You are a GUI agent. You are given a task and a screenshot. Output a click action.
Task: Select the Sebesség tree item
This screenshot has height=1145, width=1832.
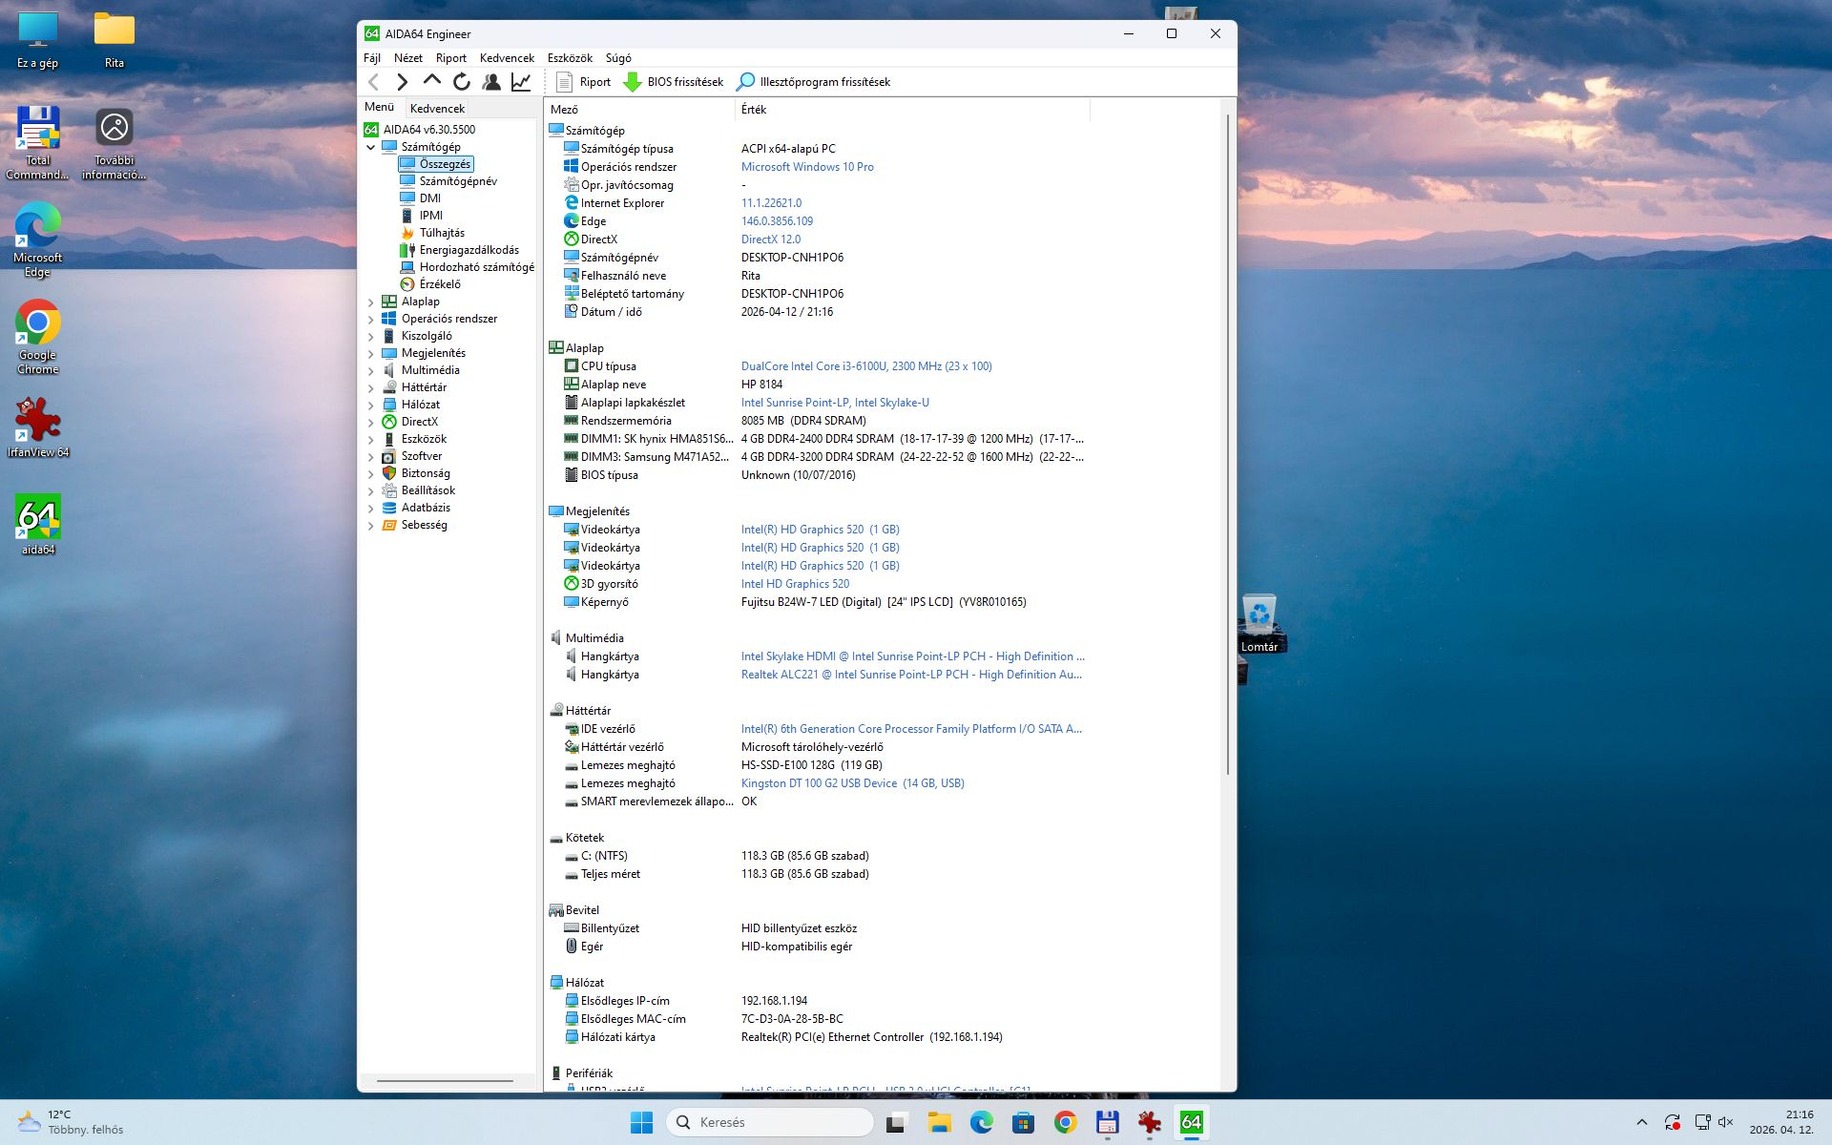click(x=424, y=525)
